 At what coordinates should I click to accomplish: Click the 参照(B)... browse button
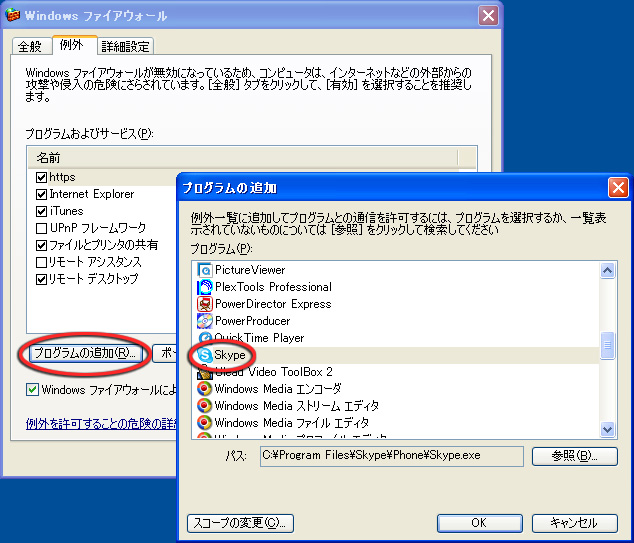(x=575, y=456)
